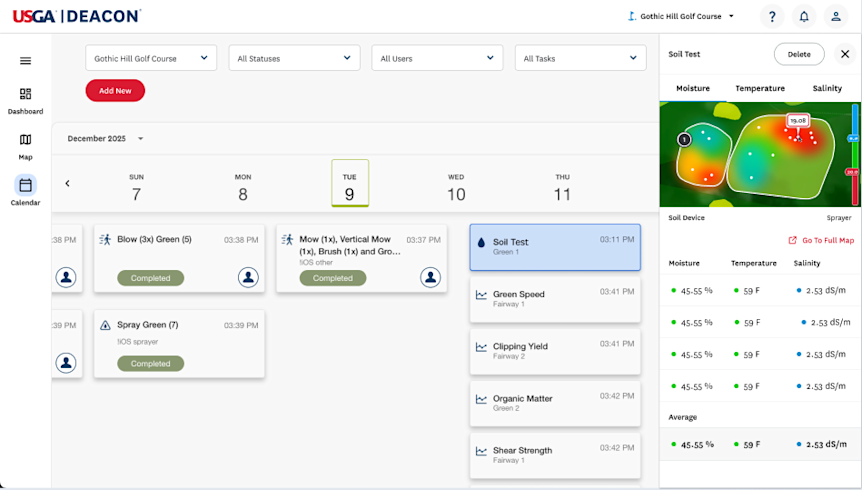The width and height of the screenshot is (862, 490).
Task: Switch to Salinity tab
Action: coord(827,88)
